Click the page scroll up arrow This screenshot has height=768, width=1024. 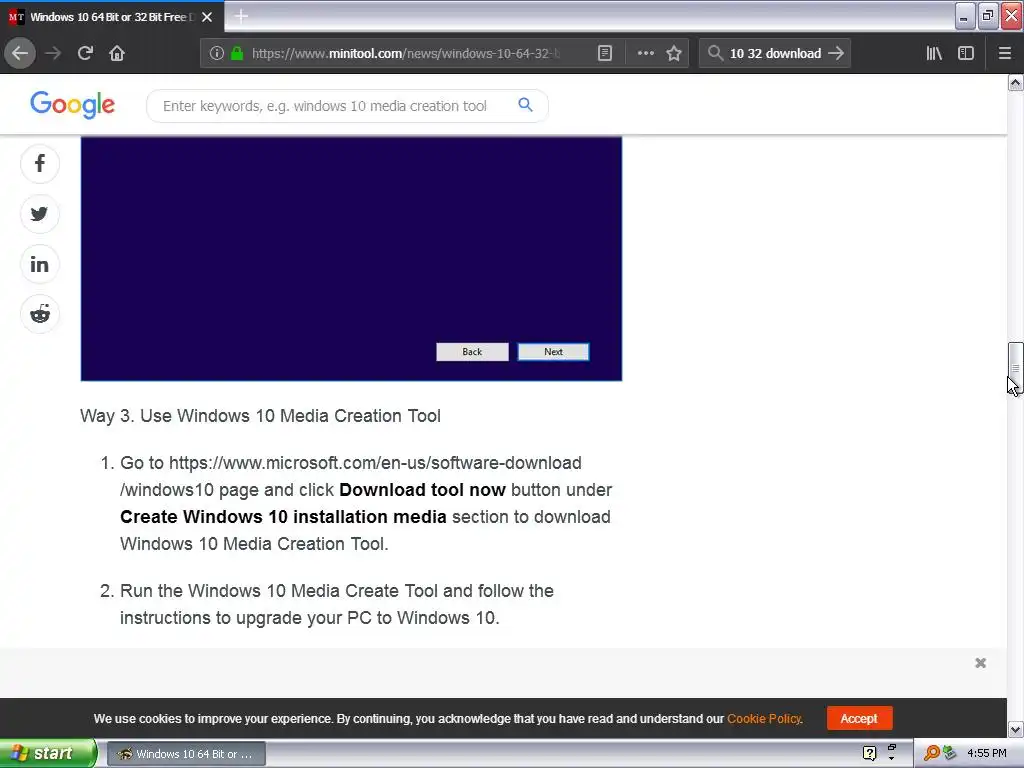click(x=1015, y=82)
